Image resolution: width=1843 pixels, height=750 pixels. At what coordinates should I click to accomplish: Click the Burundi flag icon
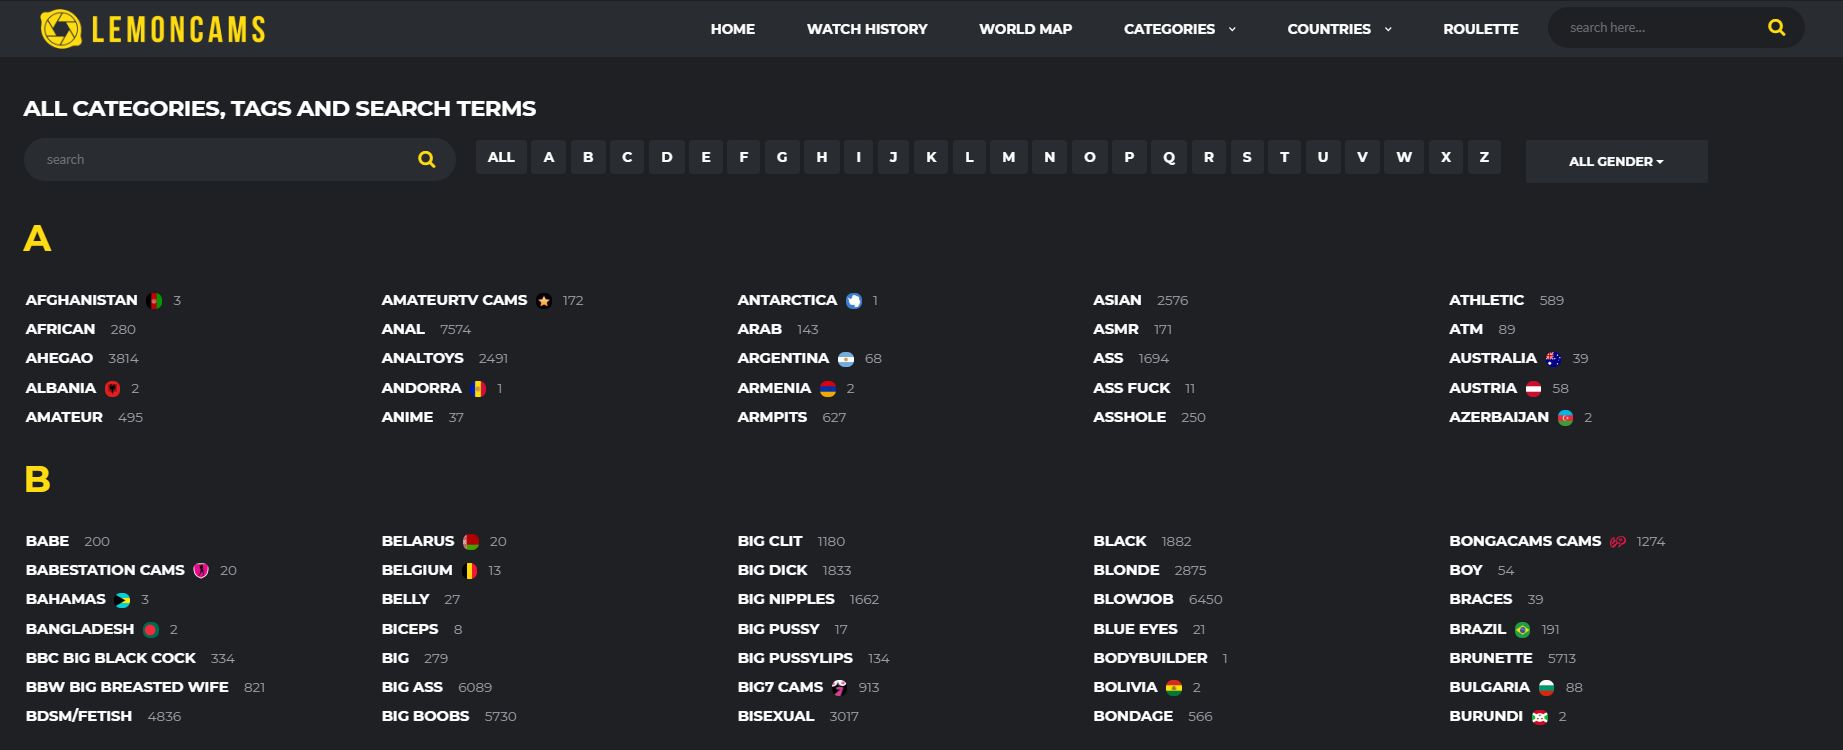tap(1540, 717)
